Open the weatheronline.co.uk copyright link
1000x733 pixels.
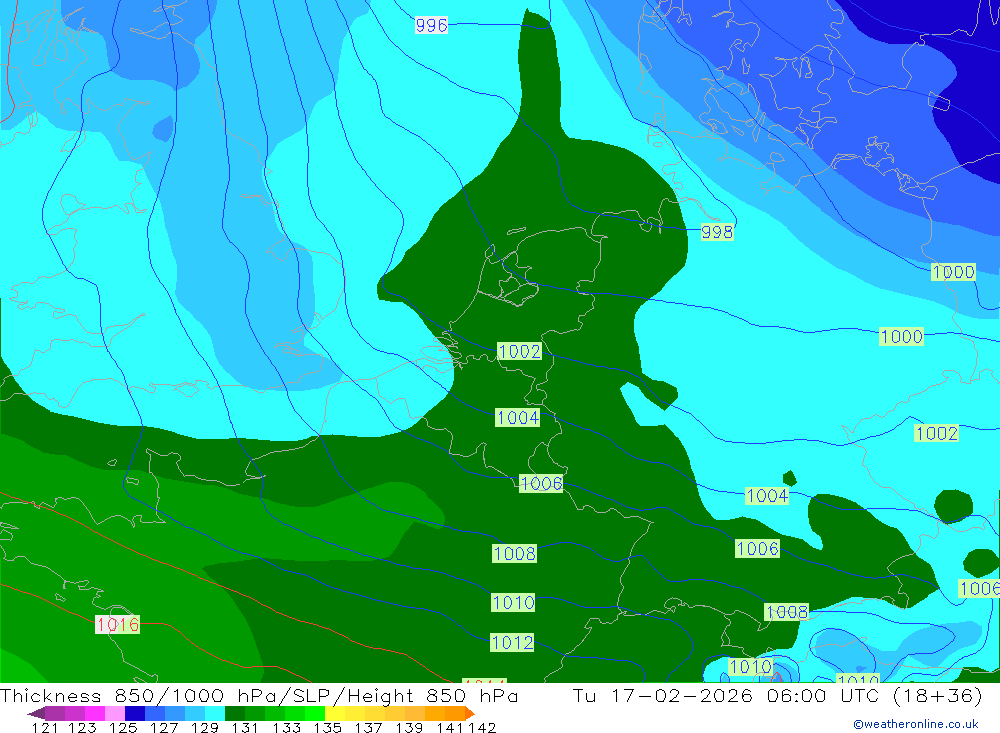(916, 724)
